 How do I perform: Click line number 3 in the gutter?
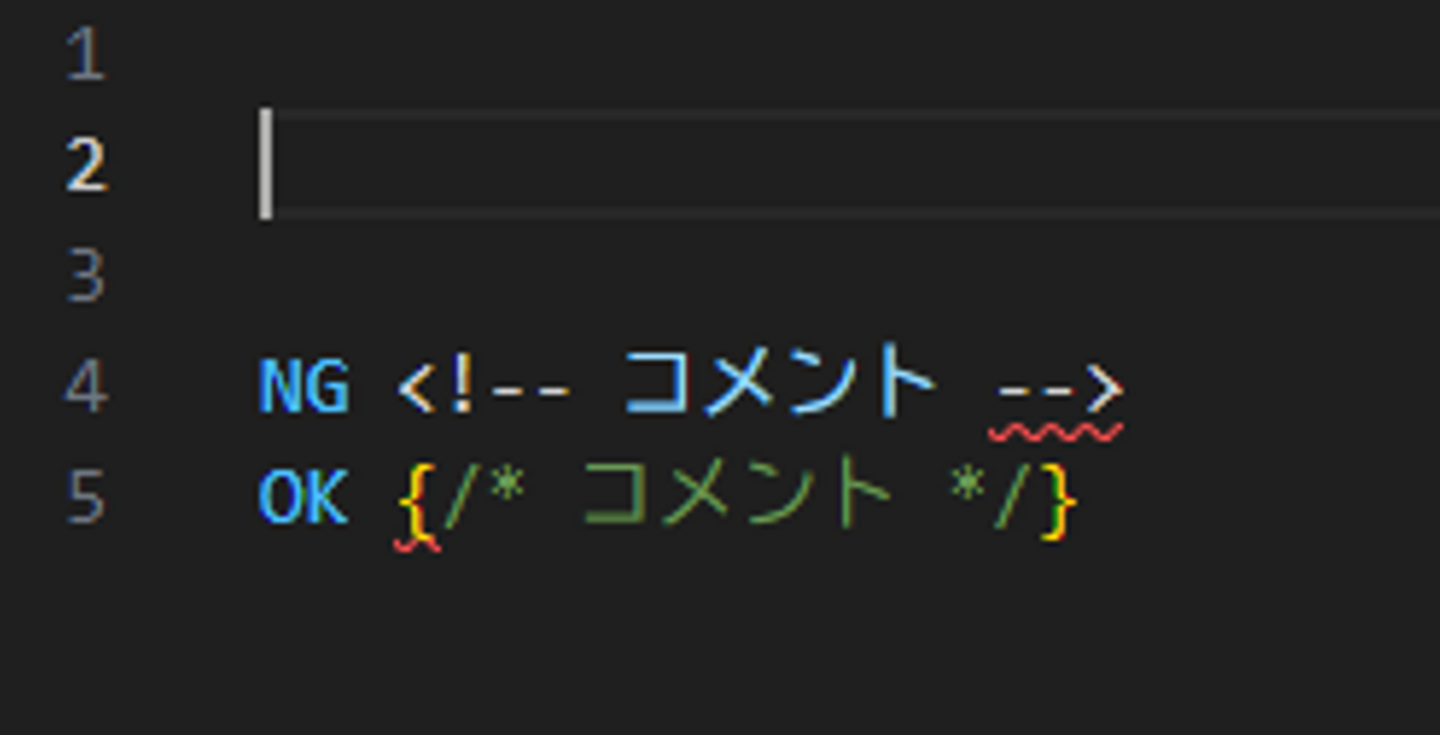coord(86,275)
